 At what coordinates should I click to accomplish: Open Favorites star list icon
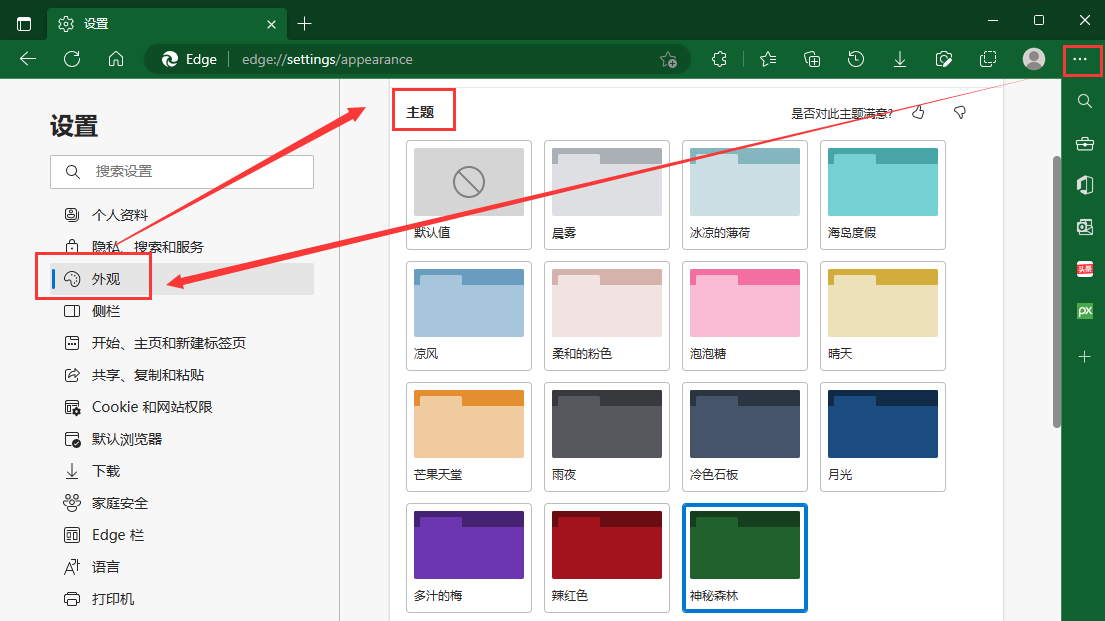coord(768,59)
